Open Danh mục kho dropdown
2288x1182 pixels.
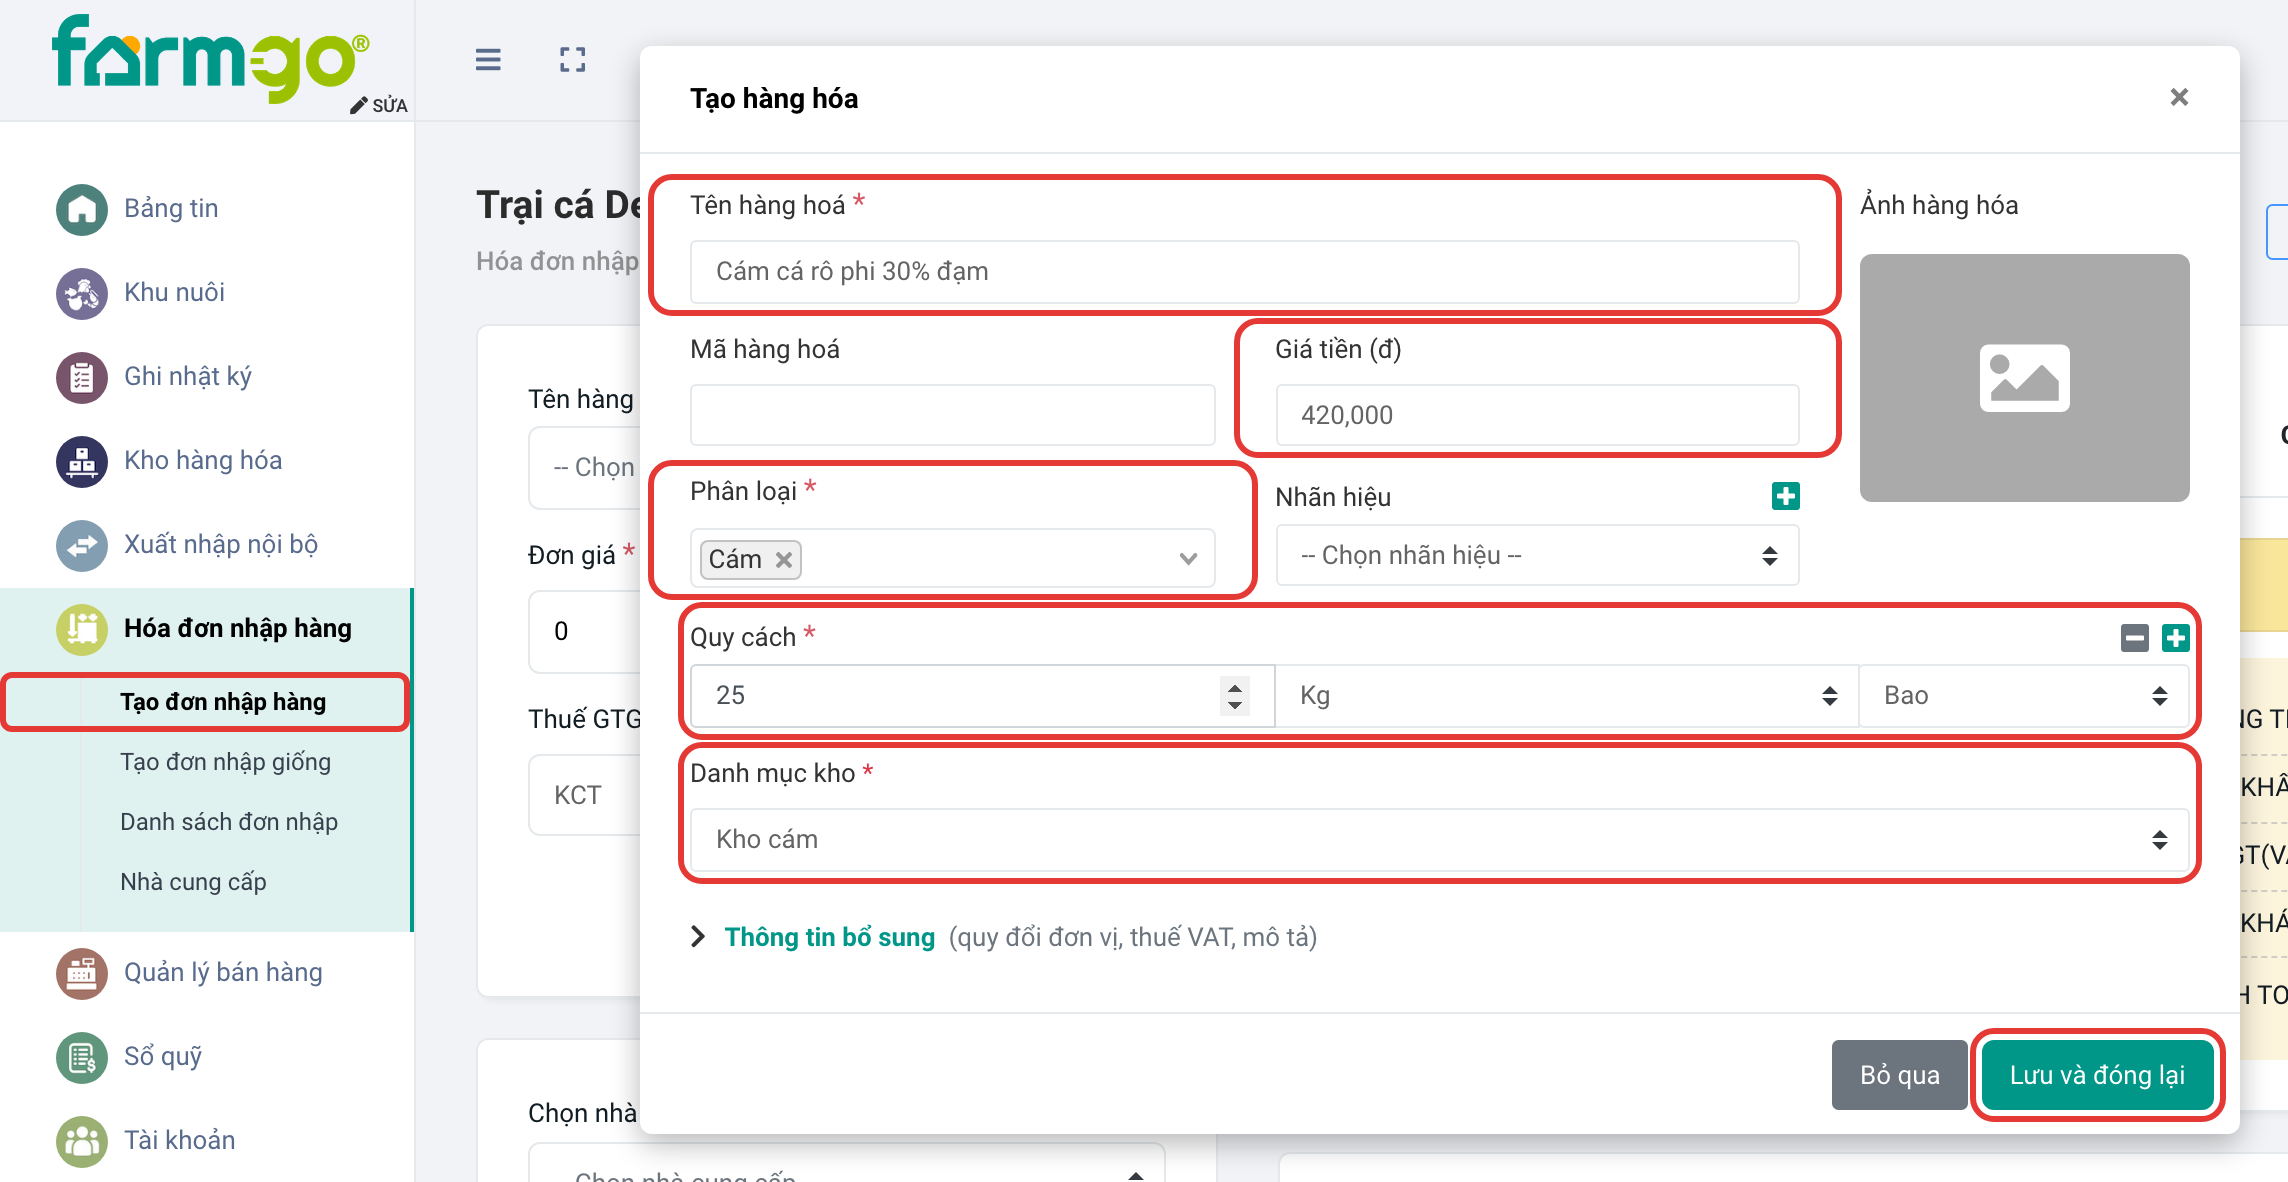tap(1439, 839)
